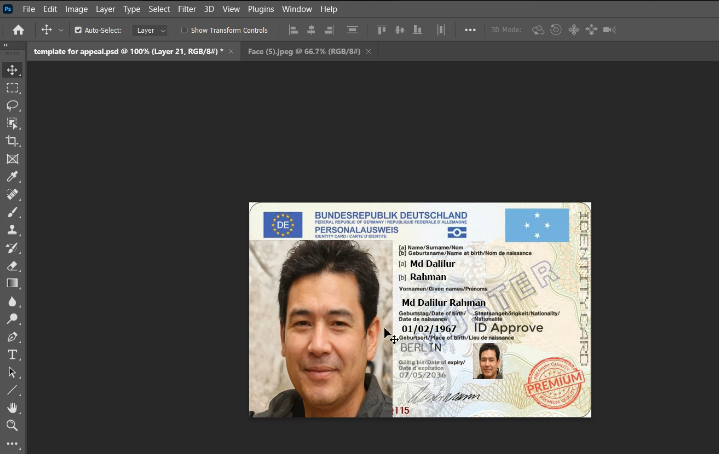Select the Eraser tool

coord(13,266)
